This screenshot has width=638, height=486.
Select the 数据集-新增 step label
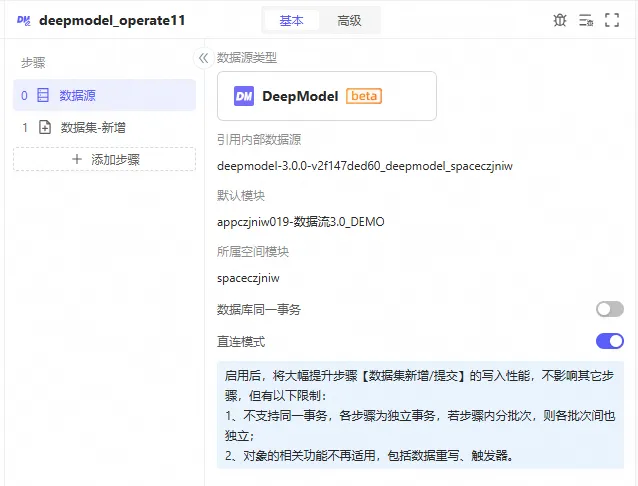pos(93,127)
